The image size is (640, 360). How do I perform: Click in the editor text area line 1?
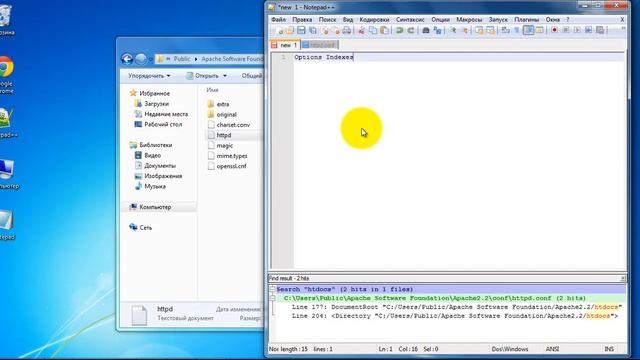[x=459, y=57]
